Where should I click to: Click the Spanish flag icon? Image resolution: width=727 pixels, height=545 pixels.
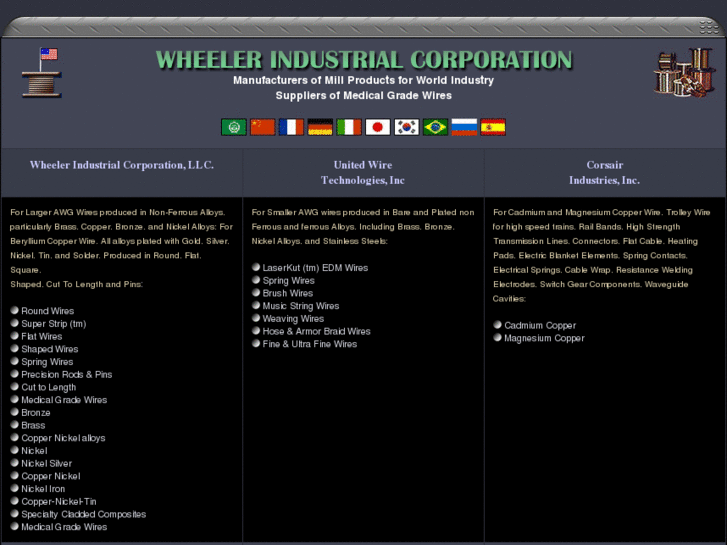tap(493, 127)
